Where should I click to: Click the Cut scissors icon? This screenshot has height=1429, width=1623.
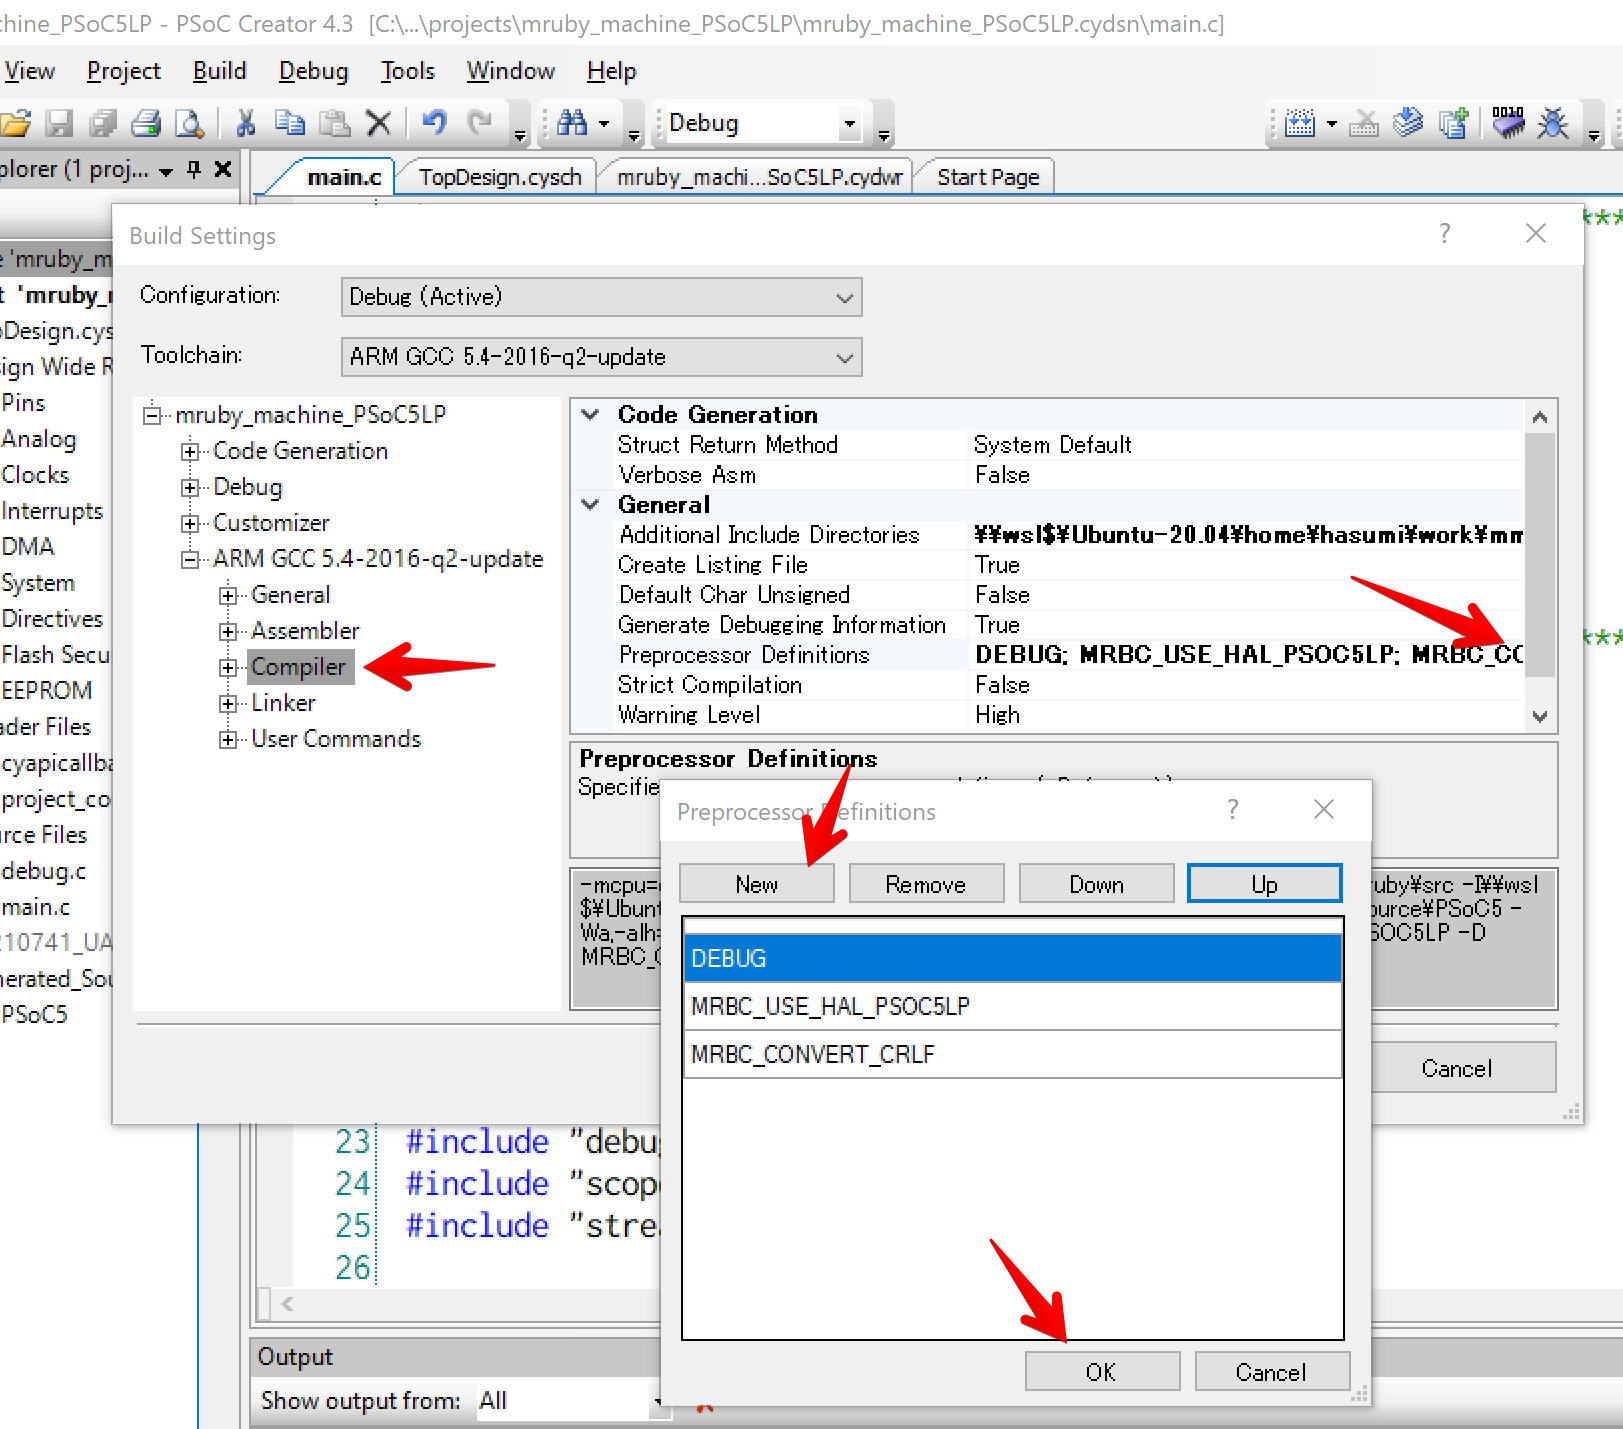pyautogui.click(x=245, y=123)
